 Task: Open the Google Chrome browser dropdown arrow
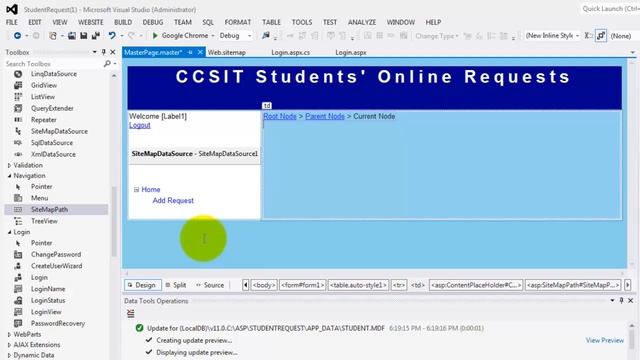213,36
